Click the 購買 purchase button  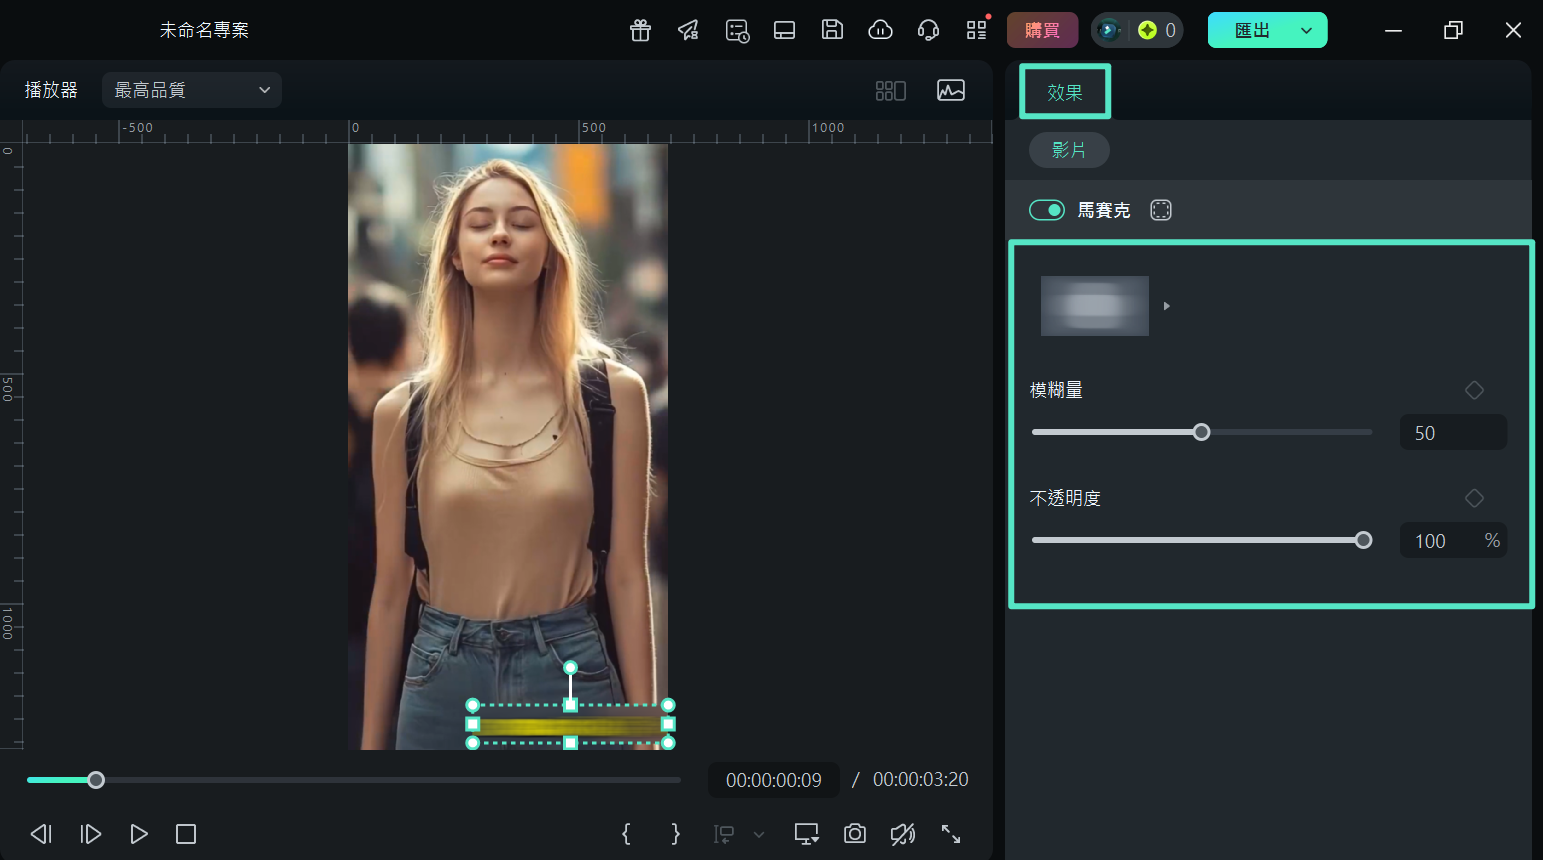pyautogui.click(x=1042, y=30)
